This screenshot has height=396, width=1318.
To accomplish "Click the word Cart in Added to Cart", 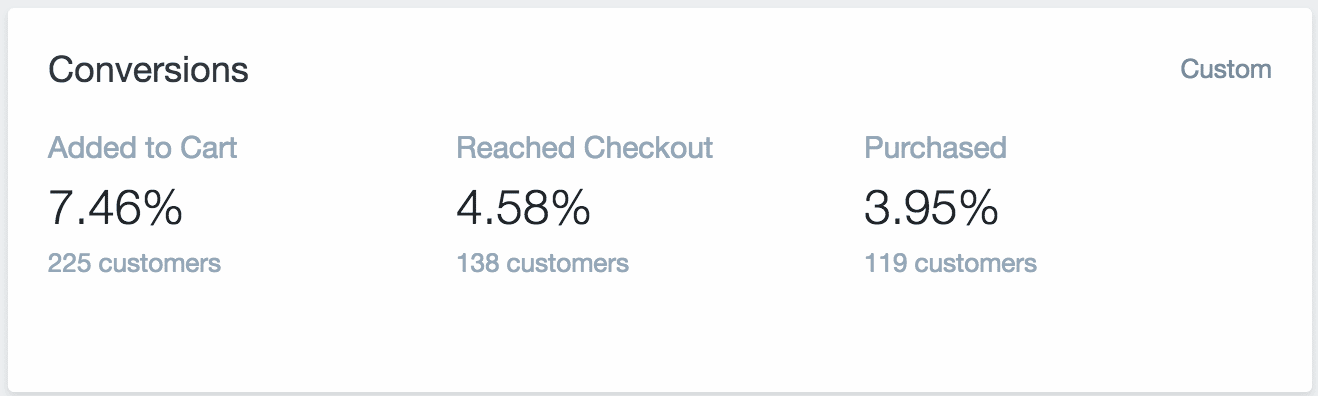I will click(208, 148).
